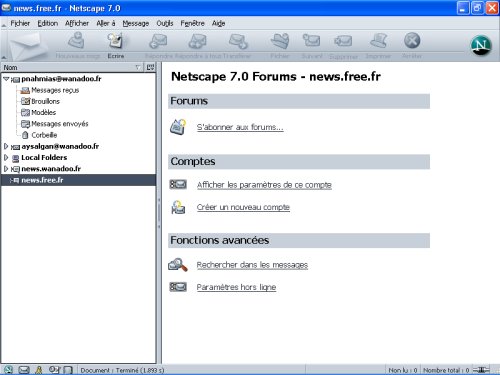500x375 pixels.
Task: Select the Brouillons folder
Action: tap(45, 101)
